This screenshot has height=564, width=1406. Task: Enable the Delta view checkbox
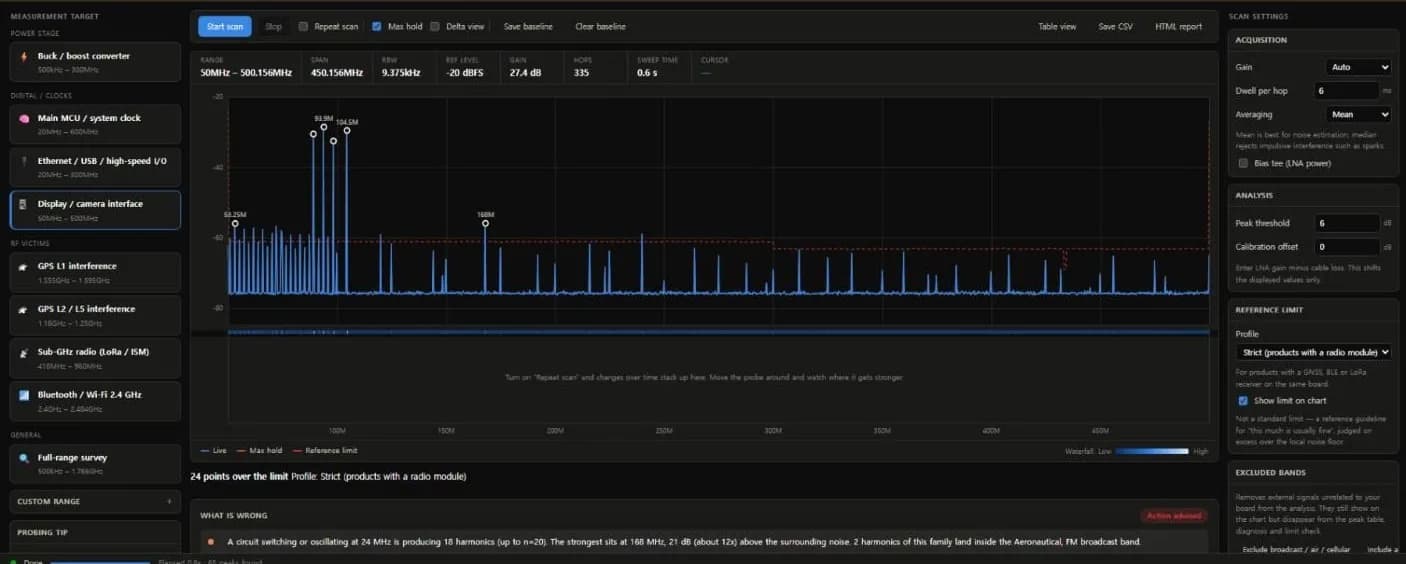click(435, 27)
